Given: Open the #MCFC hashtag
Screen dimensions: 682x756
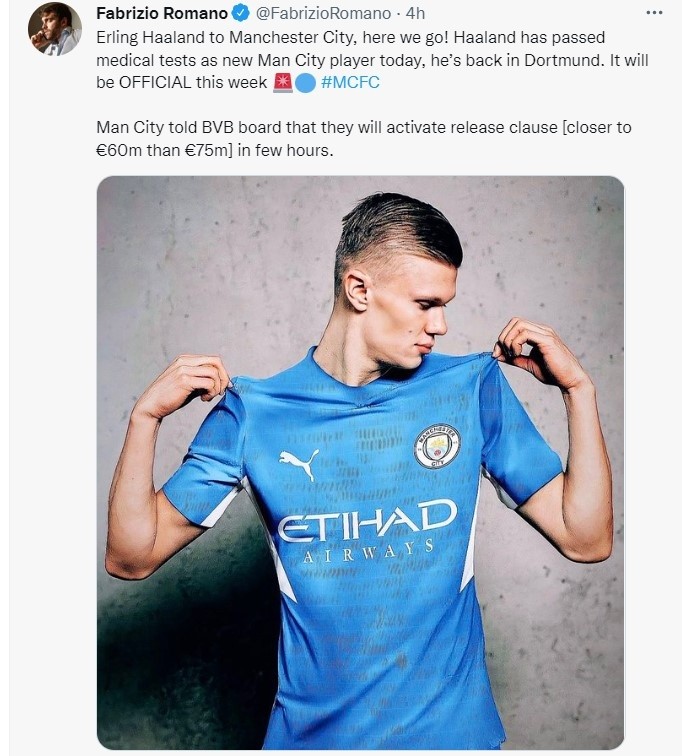Looking at the screenshot, I should (350, 83).
